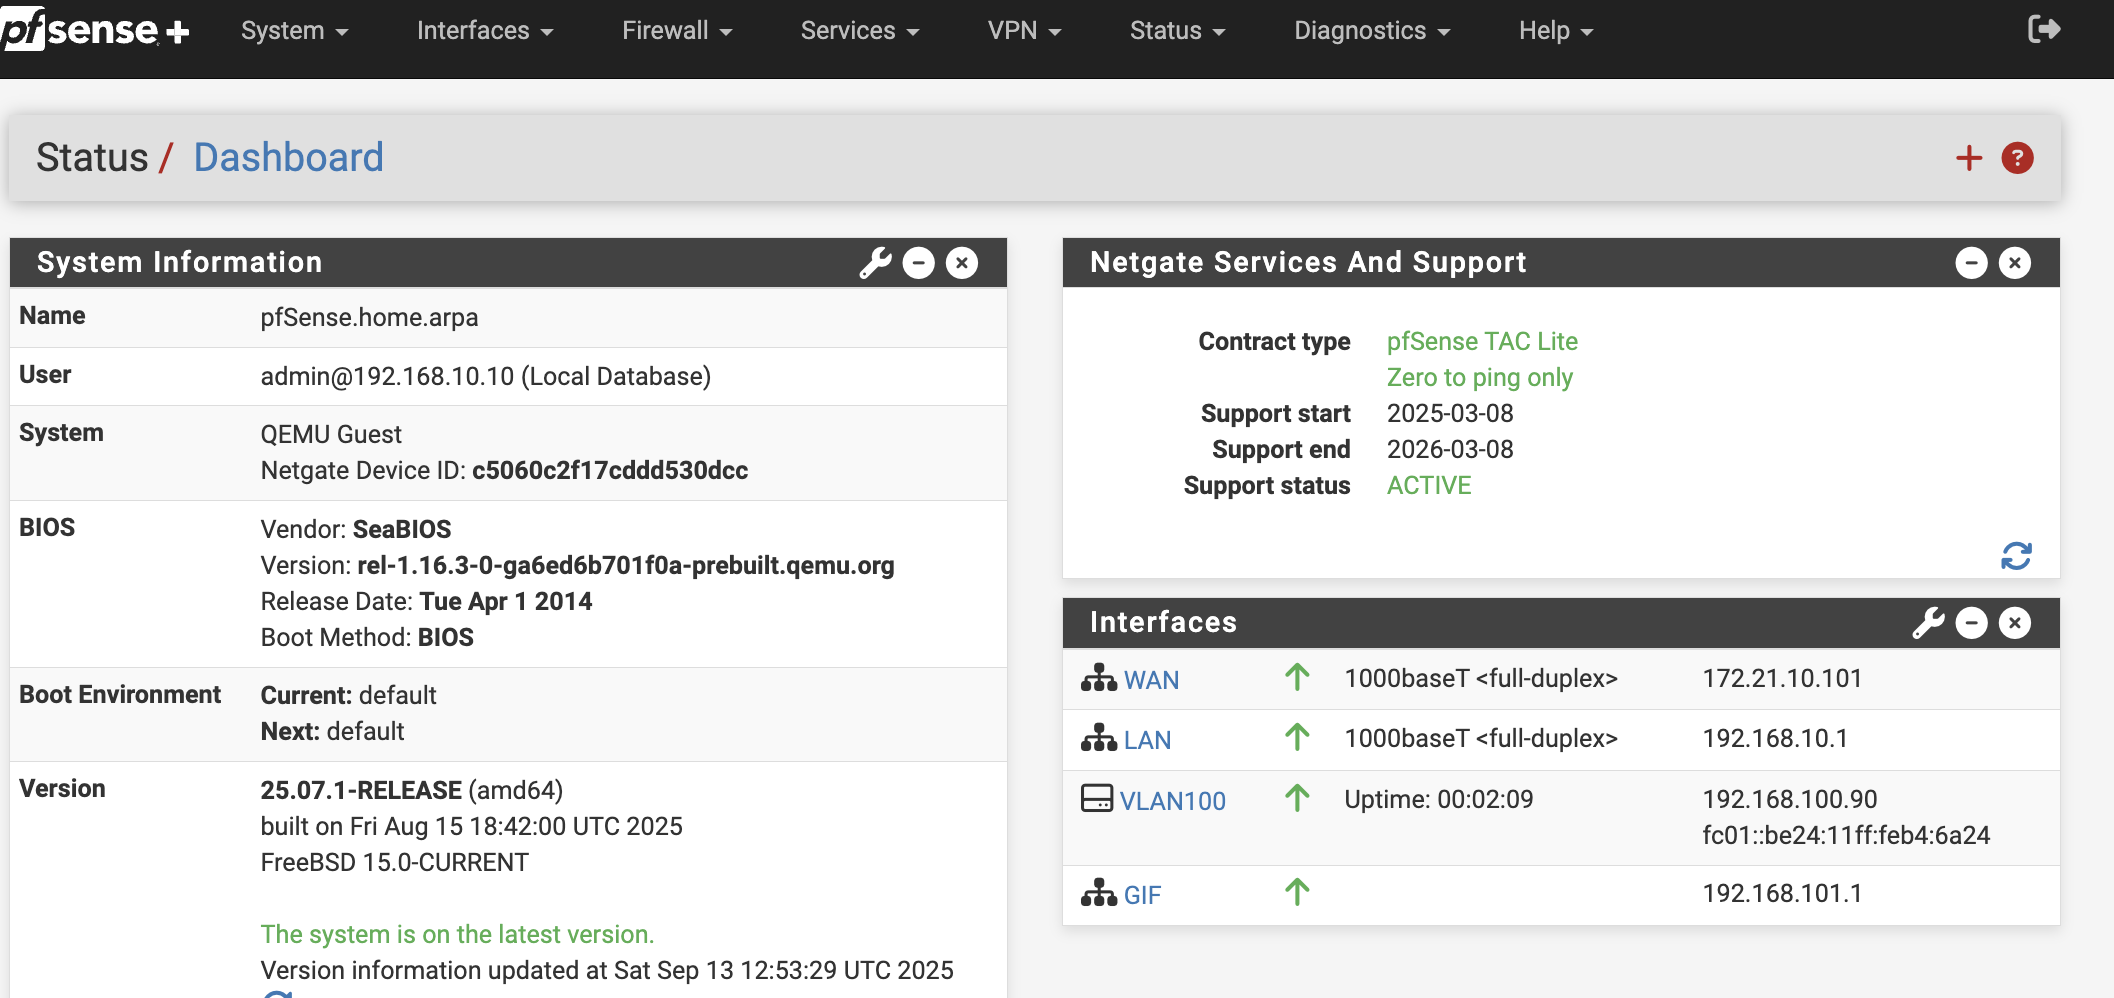Minimize the System Information widget
Viewport: 2114px width, 998px height.
pos(918,263)
